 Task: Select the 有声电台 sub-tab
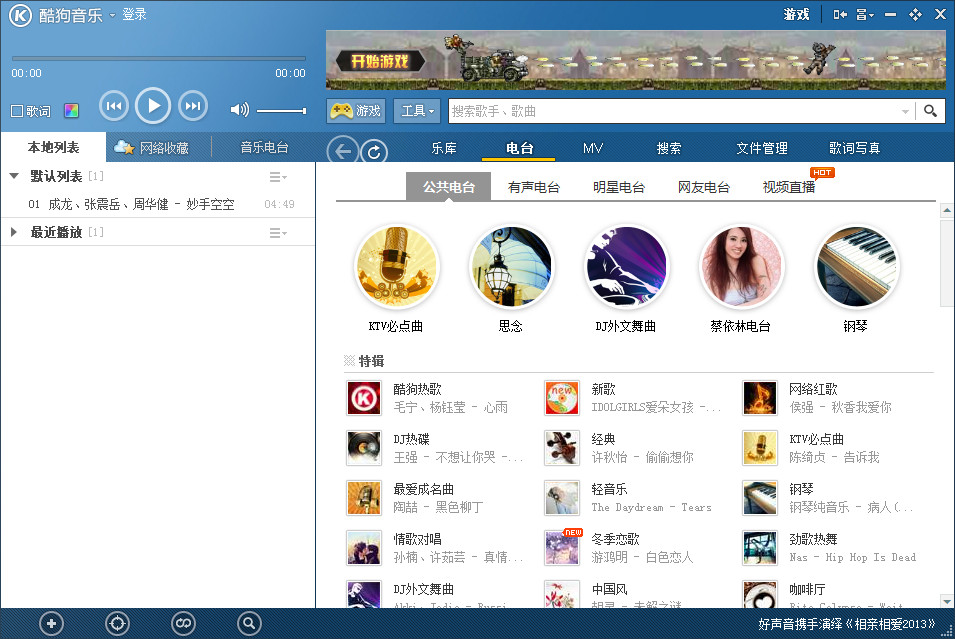click(534, 187)
